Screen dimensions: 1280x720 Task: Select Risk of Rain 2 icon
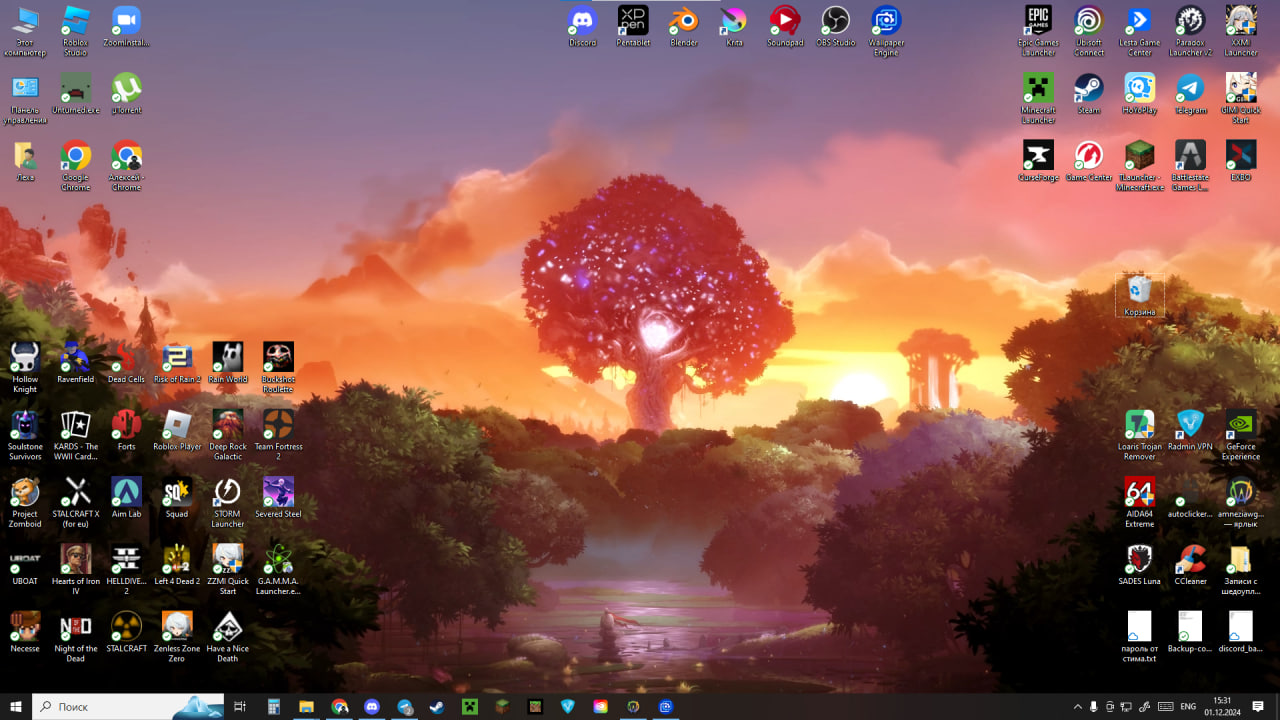(177, 363)
